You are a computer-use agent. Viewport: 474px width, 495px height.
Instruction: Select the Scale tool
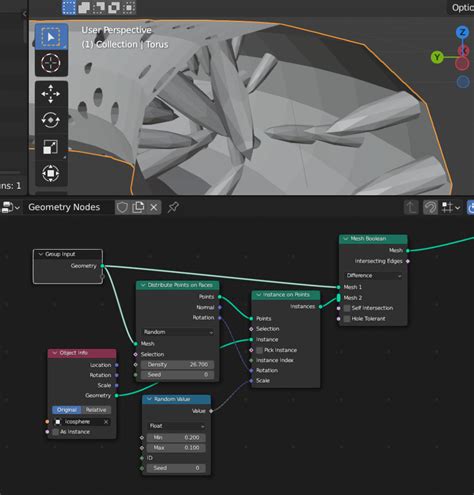[x=51, y=147]
